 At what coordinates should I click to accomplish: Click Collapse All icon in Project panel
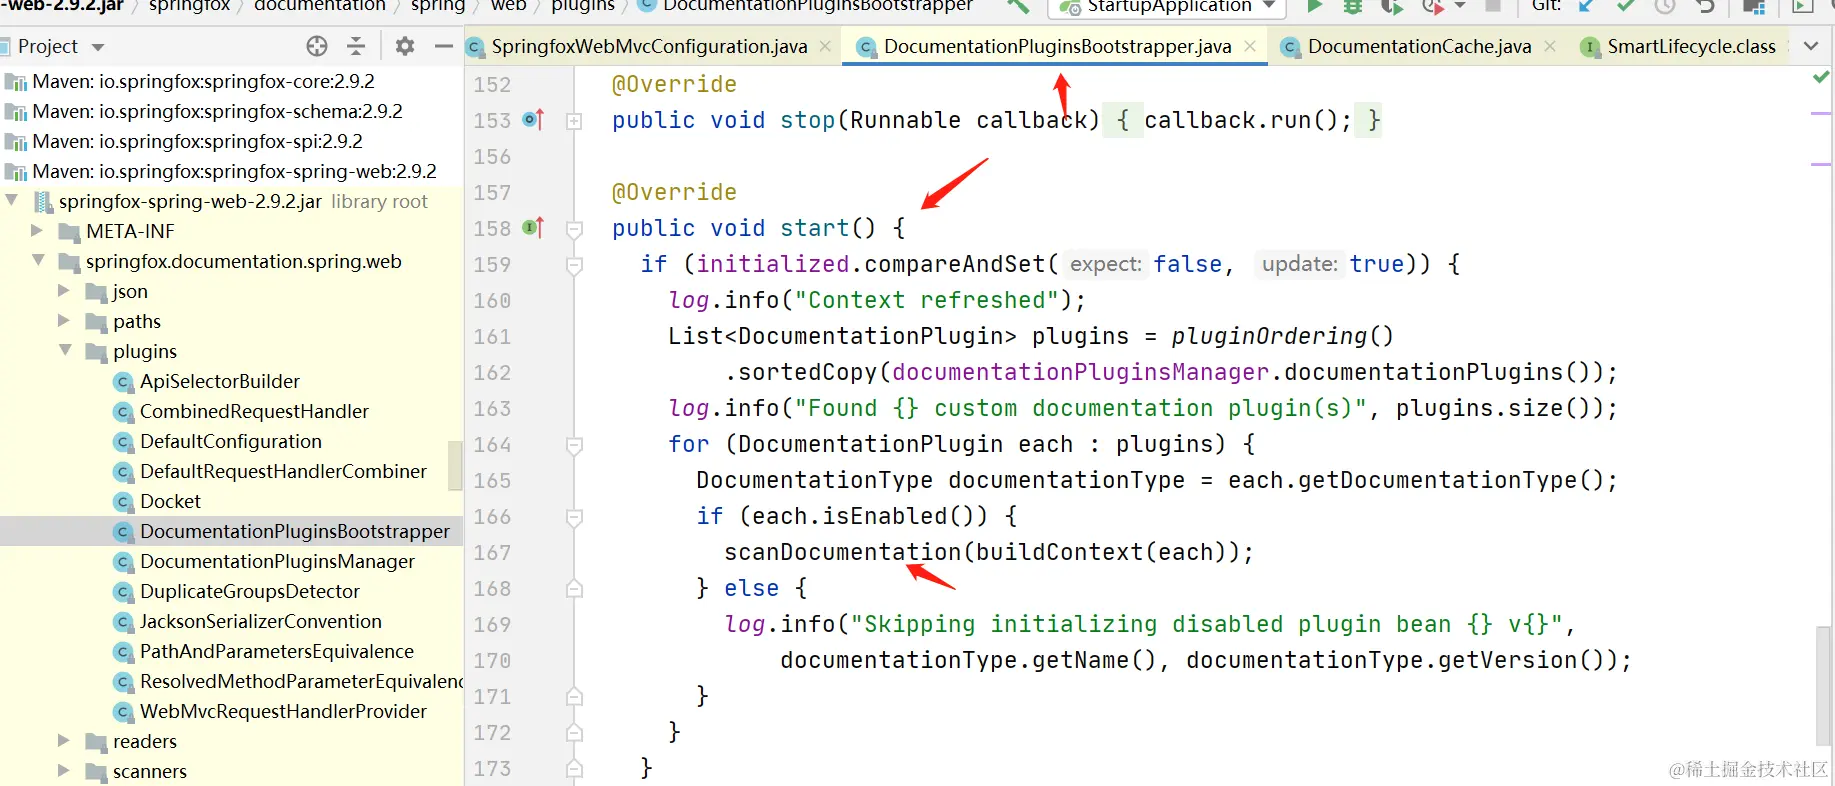(356, 46)
